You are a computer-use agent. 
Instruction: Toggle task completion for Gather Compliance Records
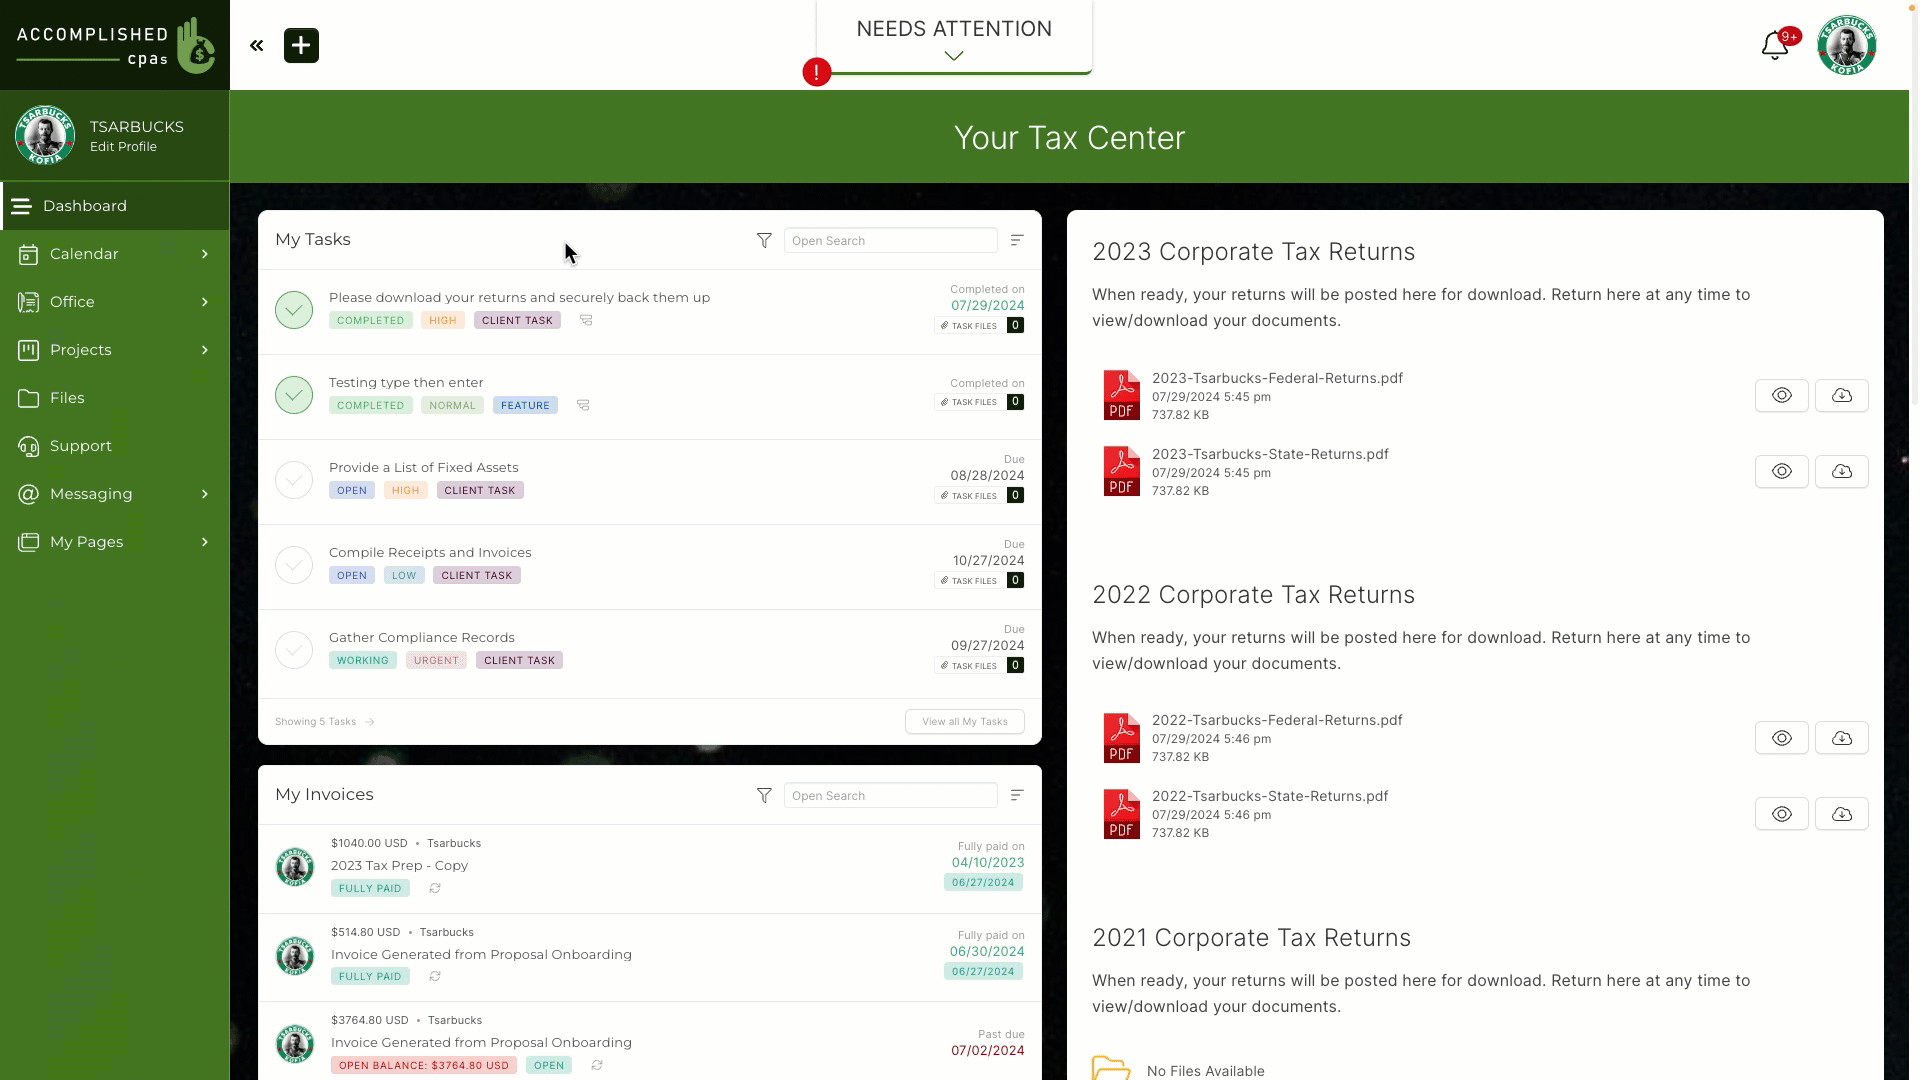[294, 649]
